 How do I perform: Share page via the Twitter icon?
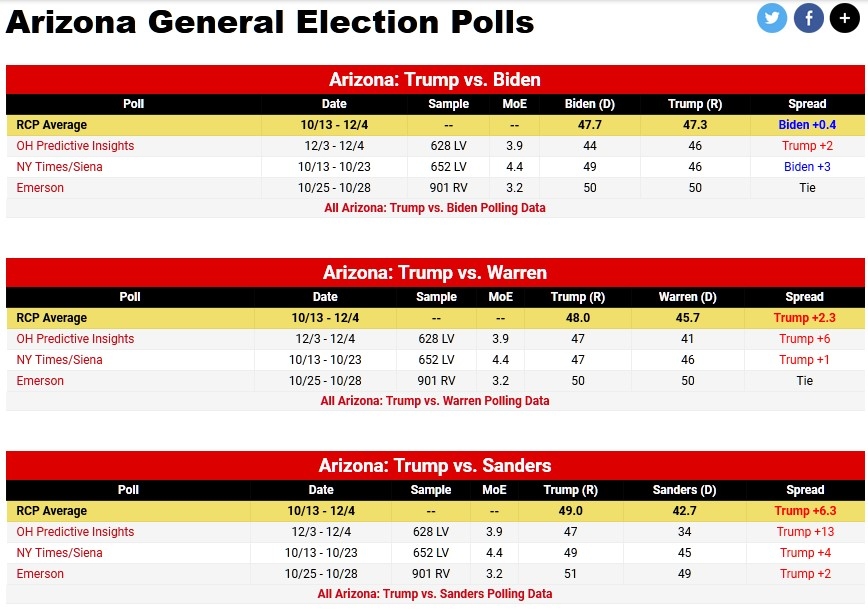point(772,18)
